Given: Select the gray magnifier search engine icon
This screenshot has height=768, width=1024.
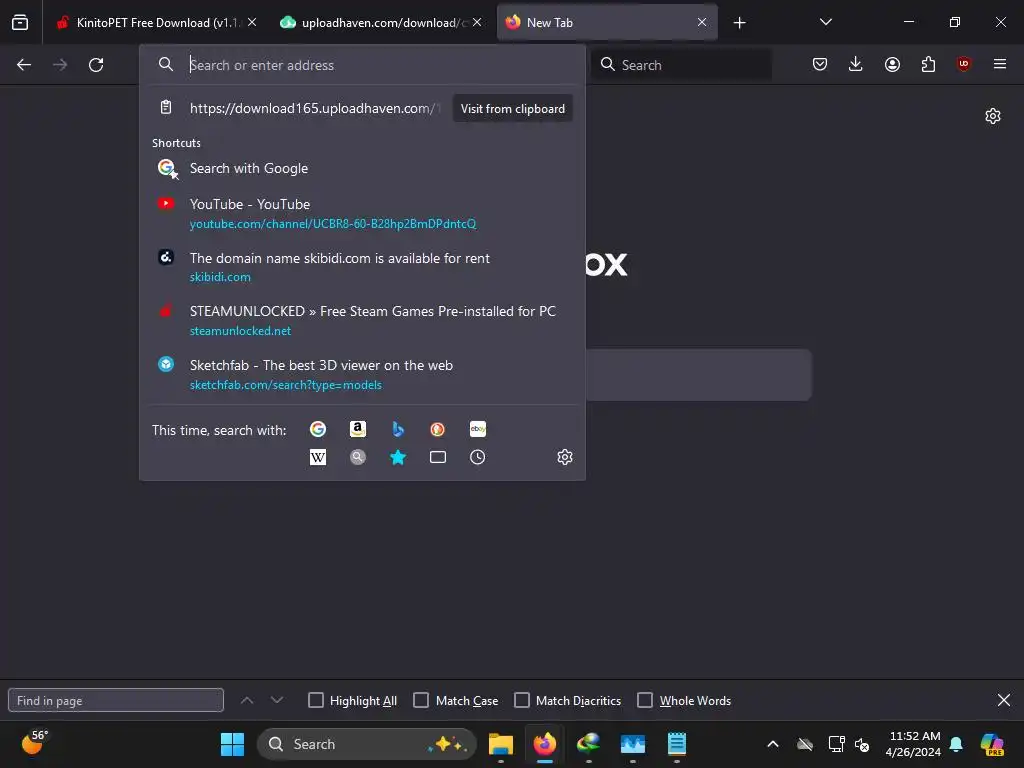Looking at the screenshot, I should 358,457.
